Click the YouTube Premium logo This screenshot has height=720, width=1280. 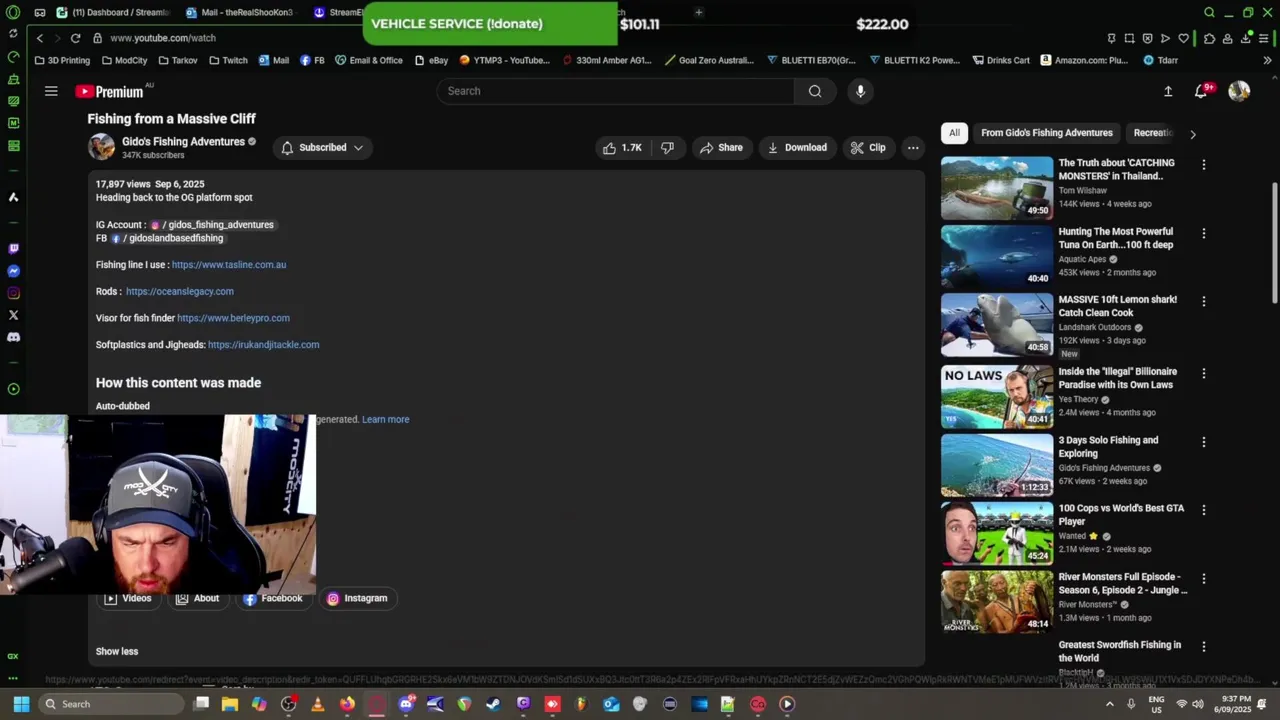tap(110, 91)
